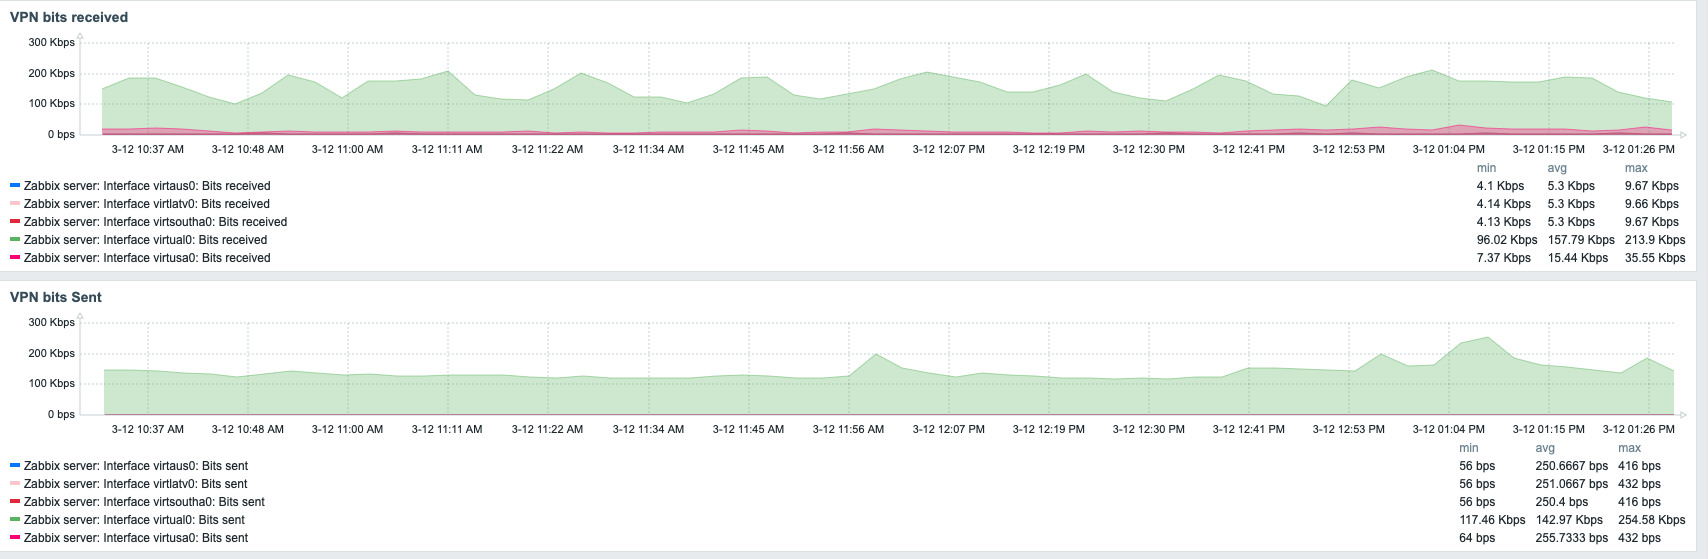This screenshot has width=1708, height=559.
Task: Click '3-12 01:26 PM' on the Sent graph axis
Action: coord(1638,429)
